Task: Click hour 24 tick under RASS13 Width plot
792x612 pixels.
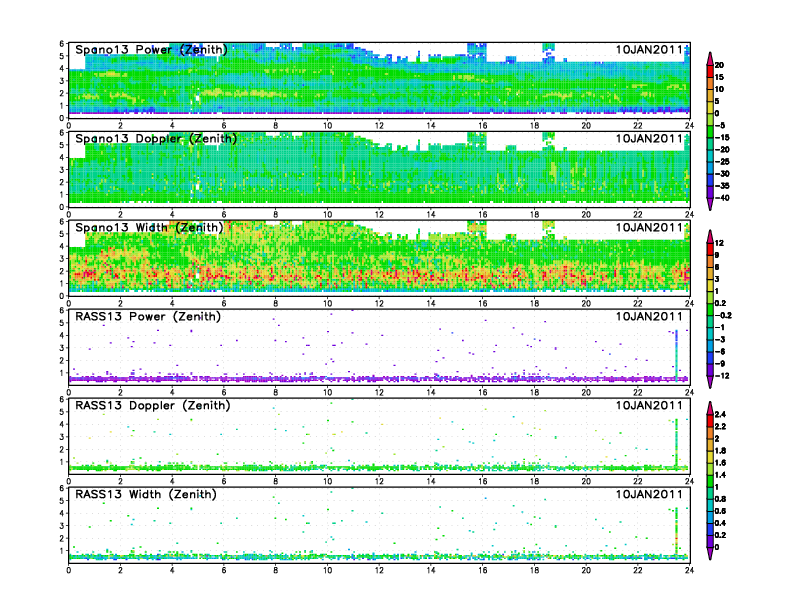Action: (689, 570)
